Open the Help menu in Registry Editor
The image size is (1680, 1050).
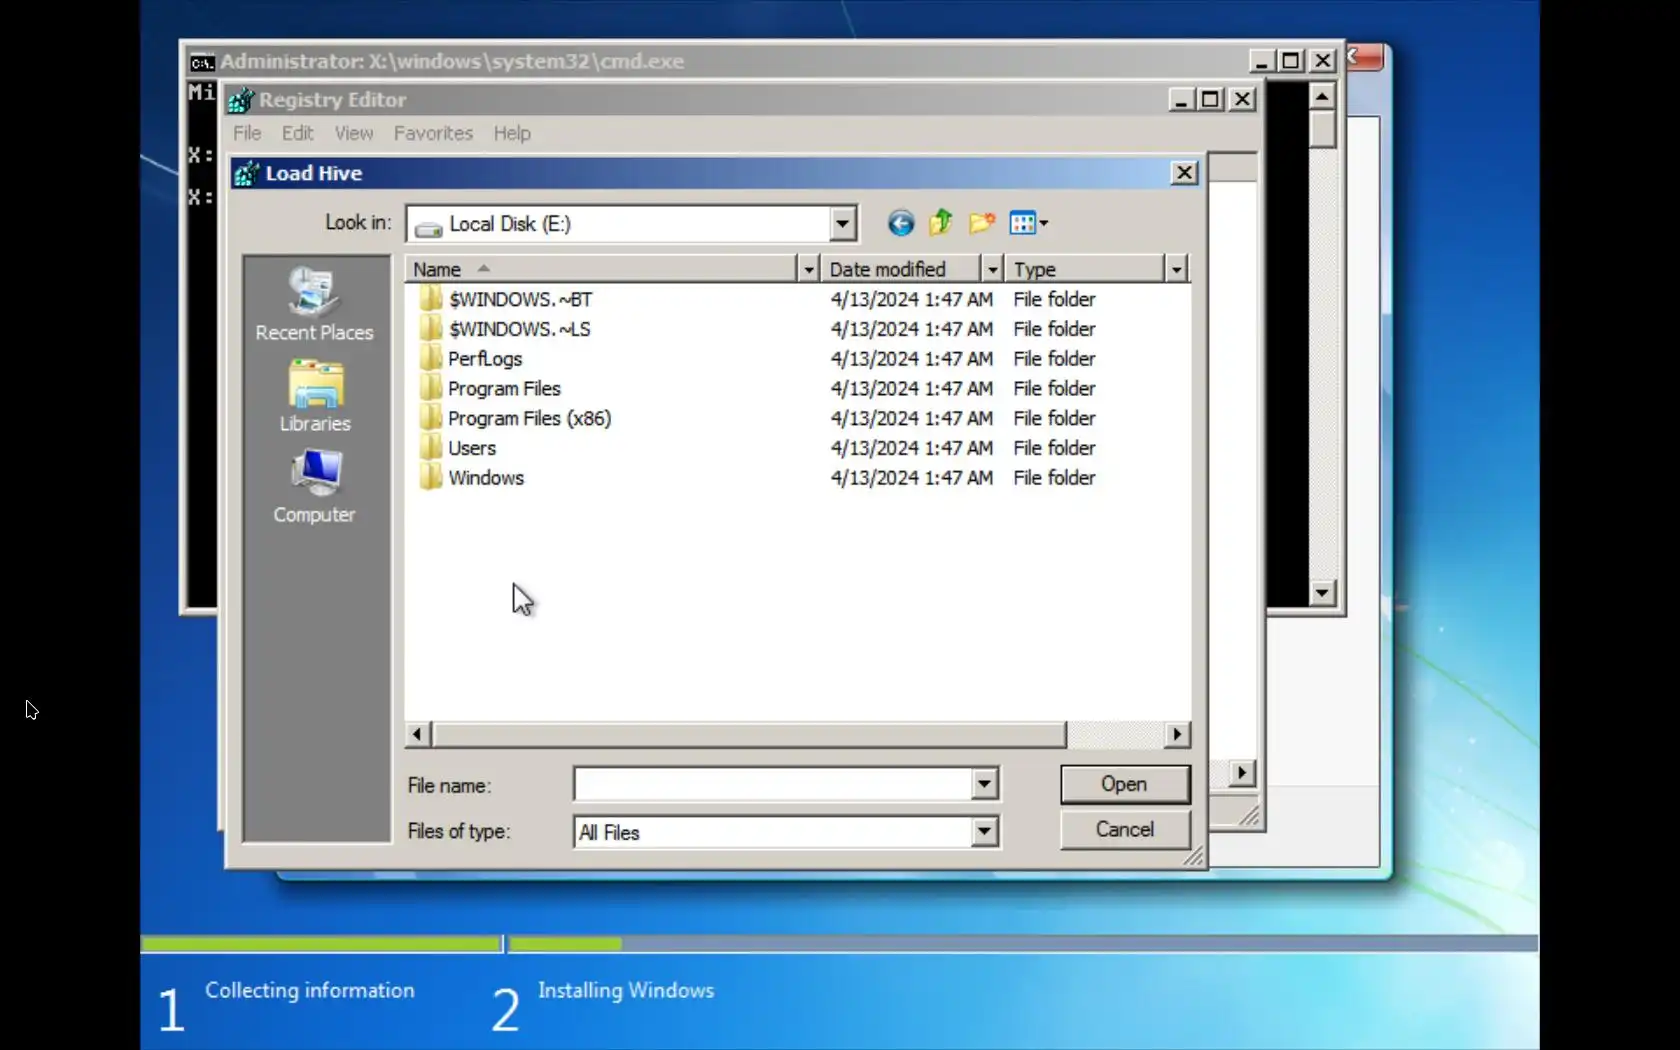512,133
